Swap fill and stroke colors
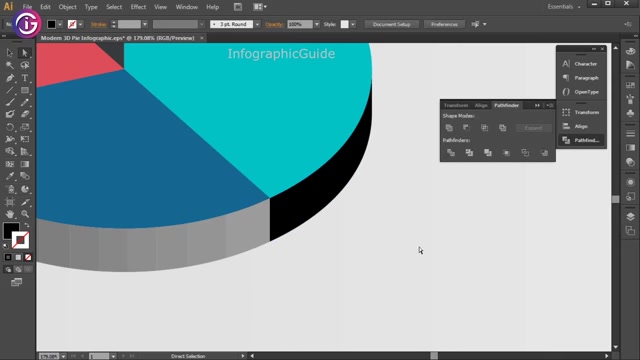This screenshot has height=360, width=640. (x=27, y=225)
